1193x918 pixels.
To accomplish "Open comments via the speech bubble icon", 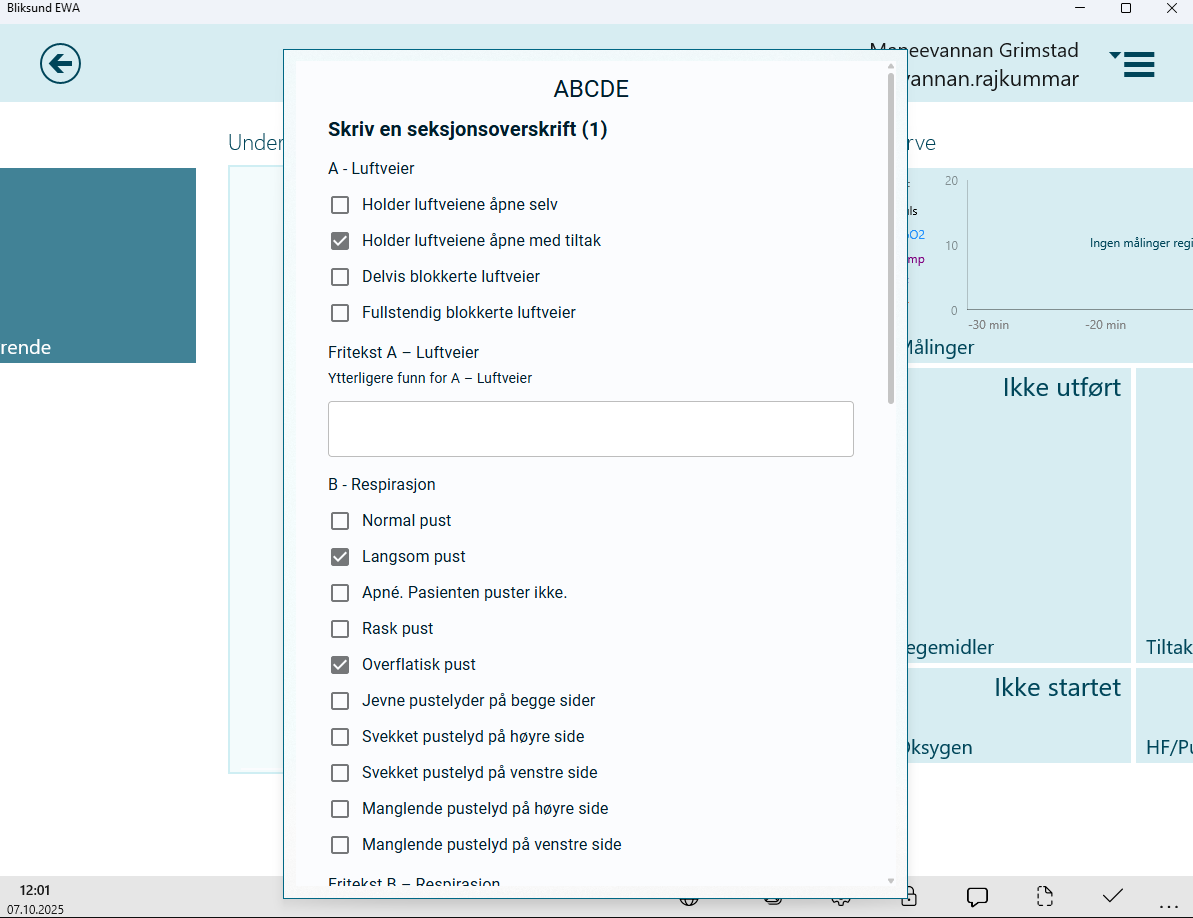I will (x=976, y=897).
